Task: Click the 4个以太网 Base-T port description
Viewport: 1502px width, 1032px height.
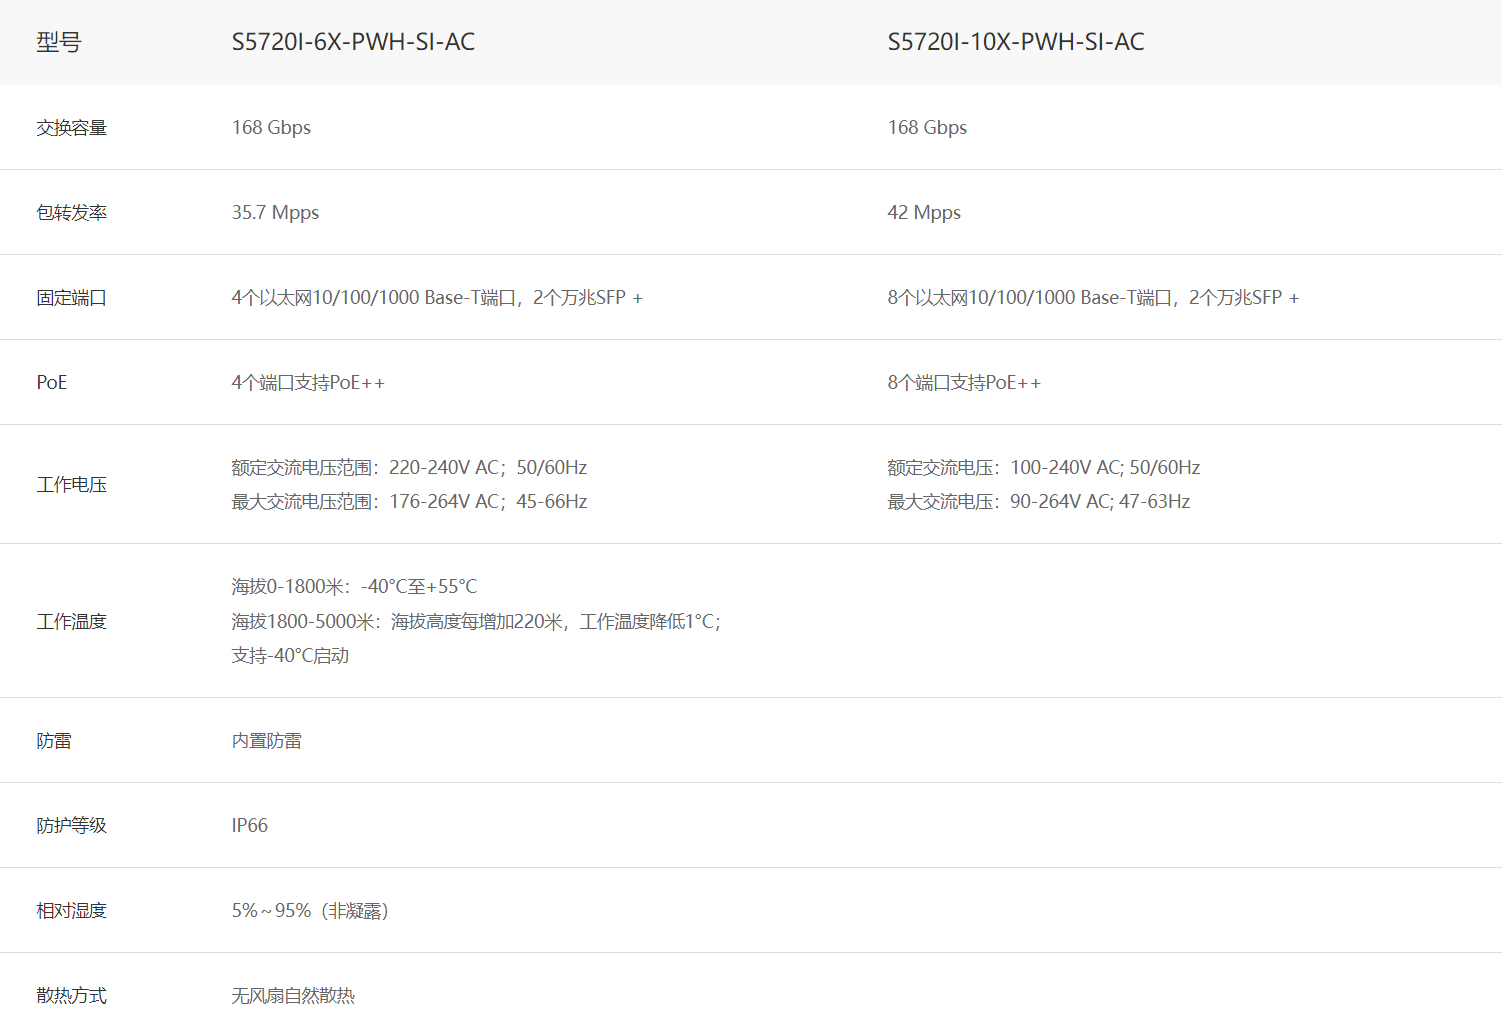Action: pyautogui.click(x=436, y=298)
